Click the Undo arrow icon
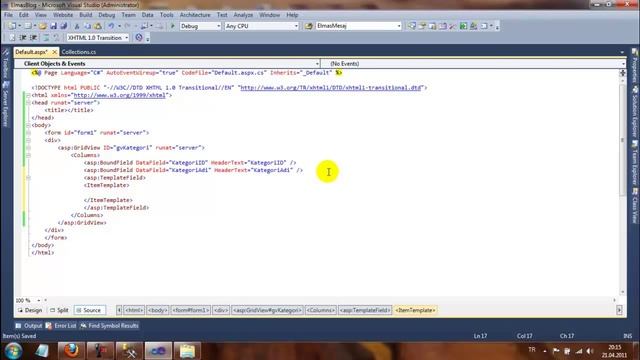This screenshot has height=360, width=640. 111,26
